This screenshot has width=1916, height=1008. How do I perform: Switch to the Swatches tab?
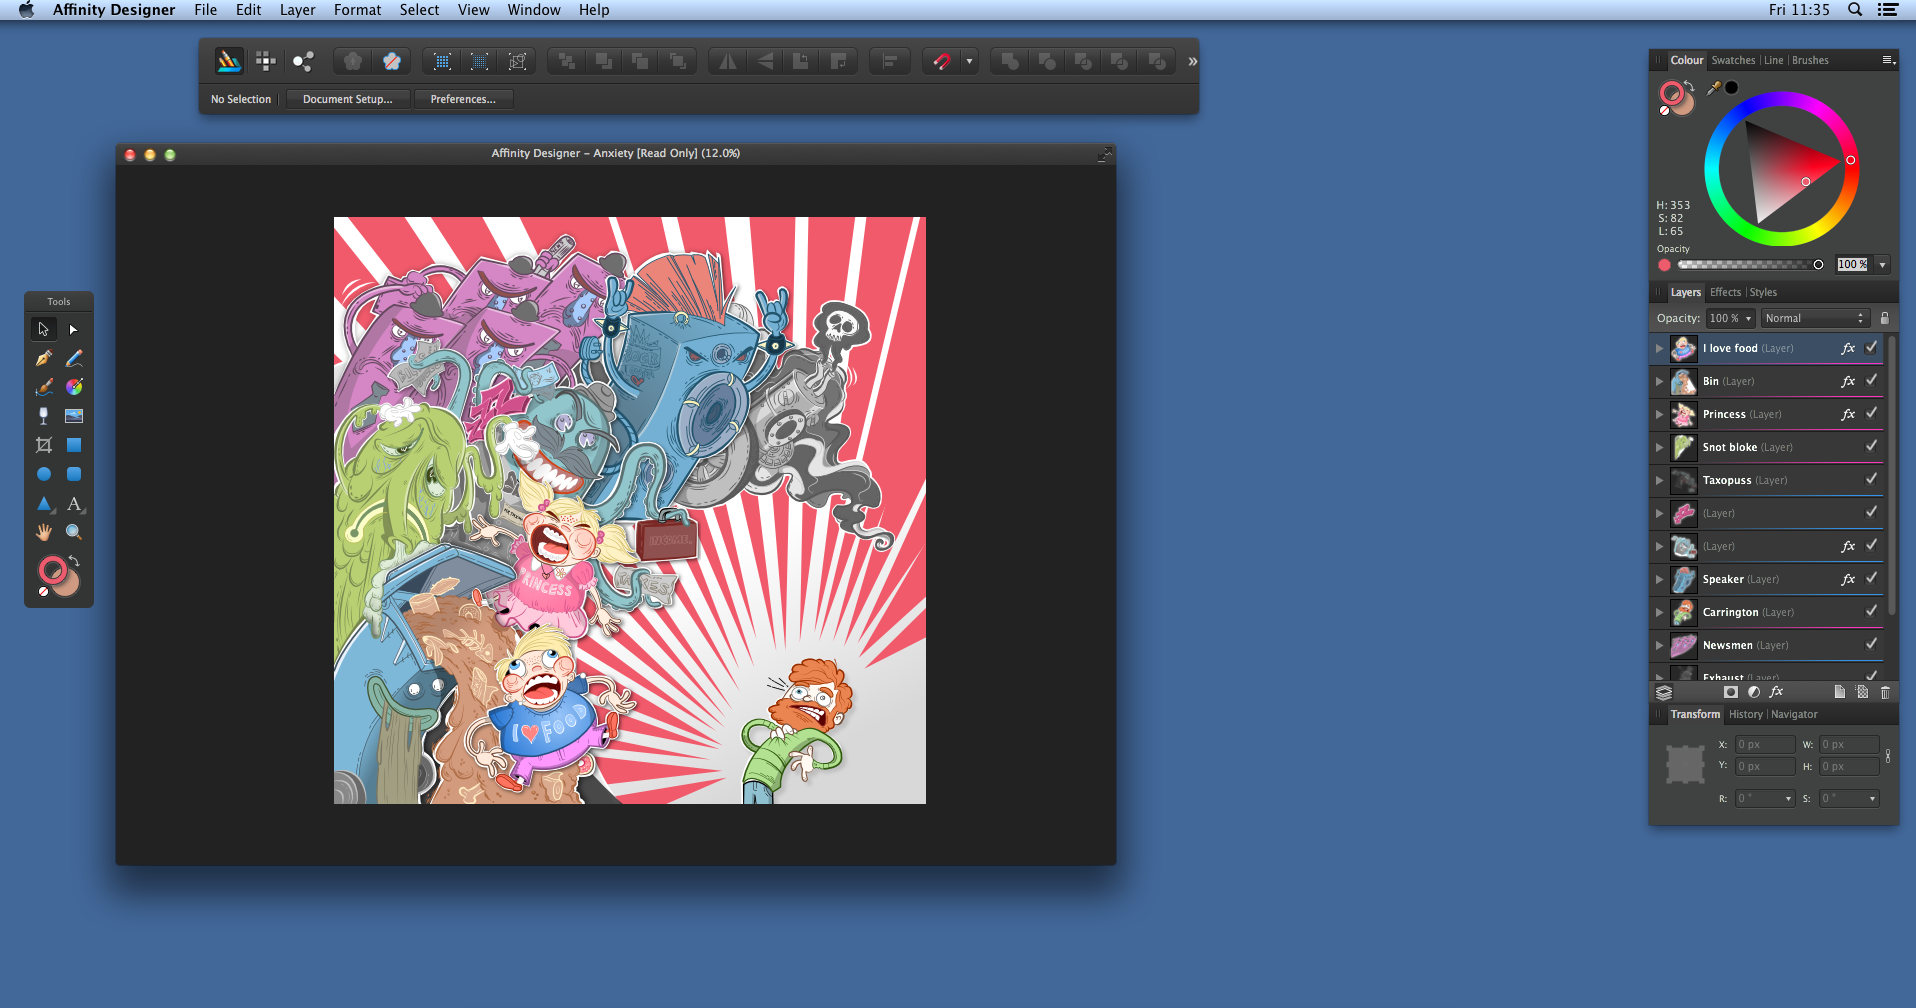coord(1733,60)
